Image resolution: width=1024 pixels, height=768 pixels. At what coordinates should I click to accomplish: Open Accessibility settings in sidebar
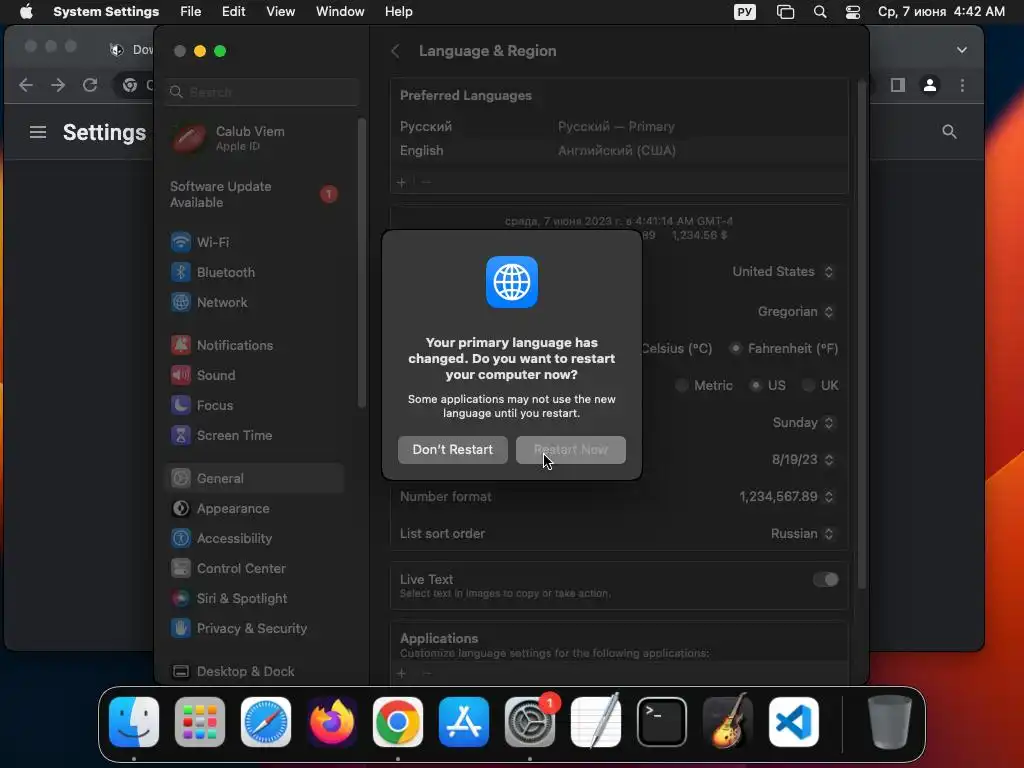tap(255, 539)
